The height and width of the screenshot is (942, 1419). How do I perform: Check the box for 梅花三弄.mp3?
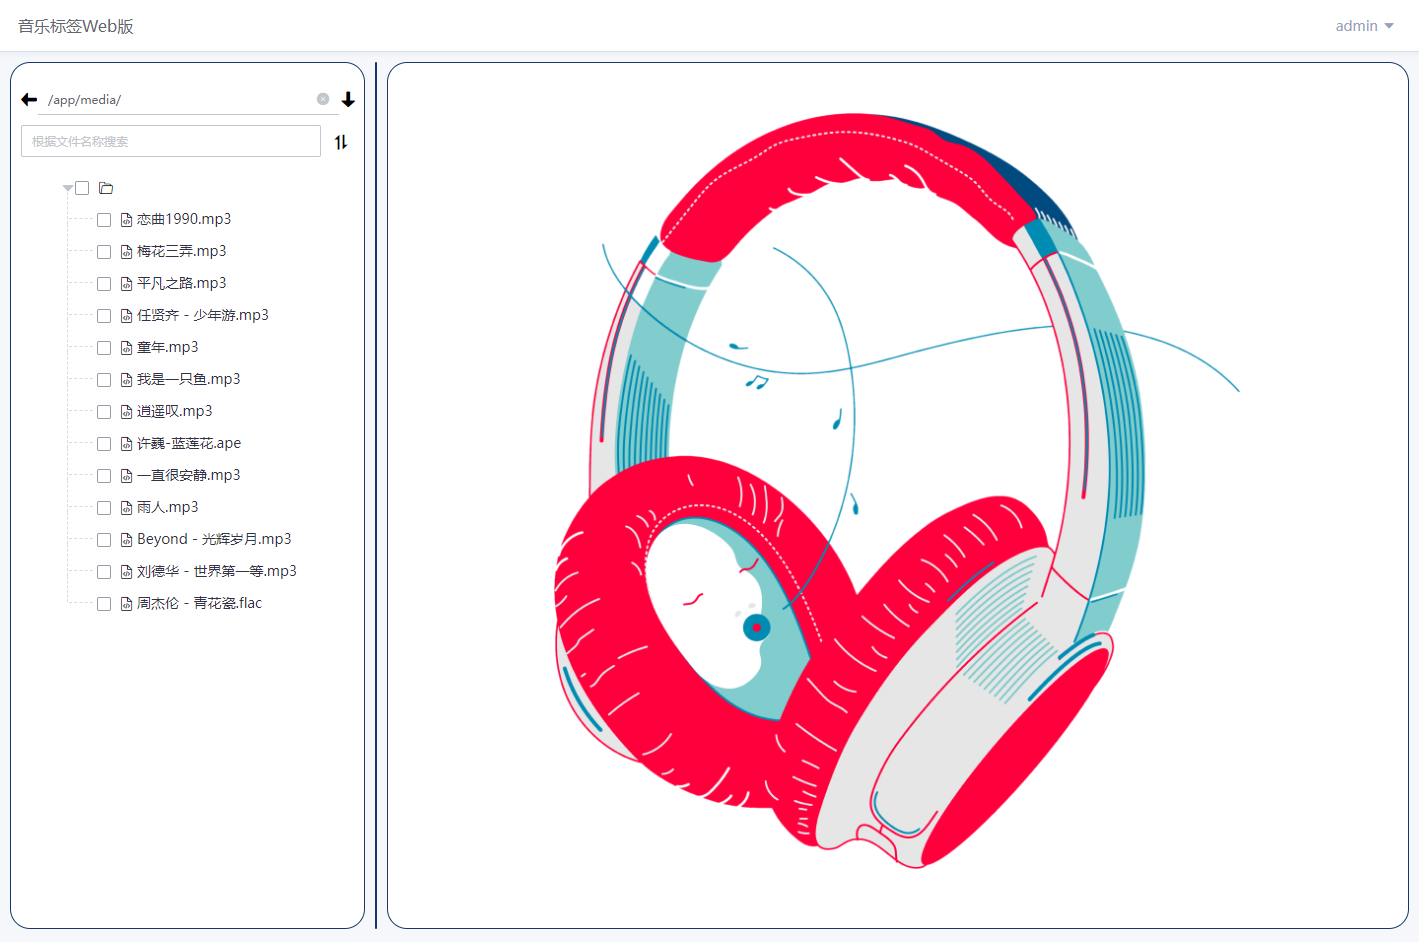pyautogui.click(x=104, y=252)
